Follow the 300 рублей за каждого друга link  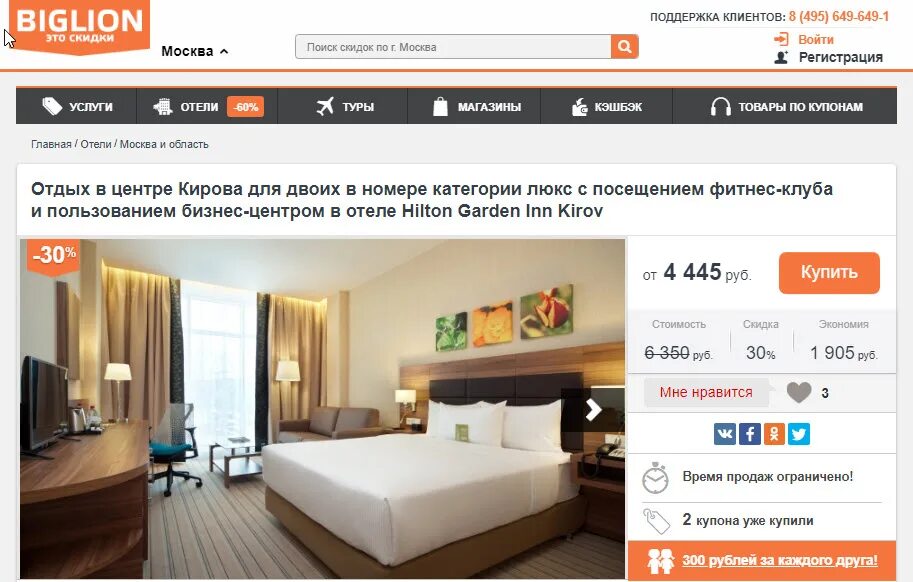click(780, 560)
